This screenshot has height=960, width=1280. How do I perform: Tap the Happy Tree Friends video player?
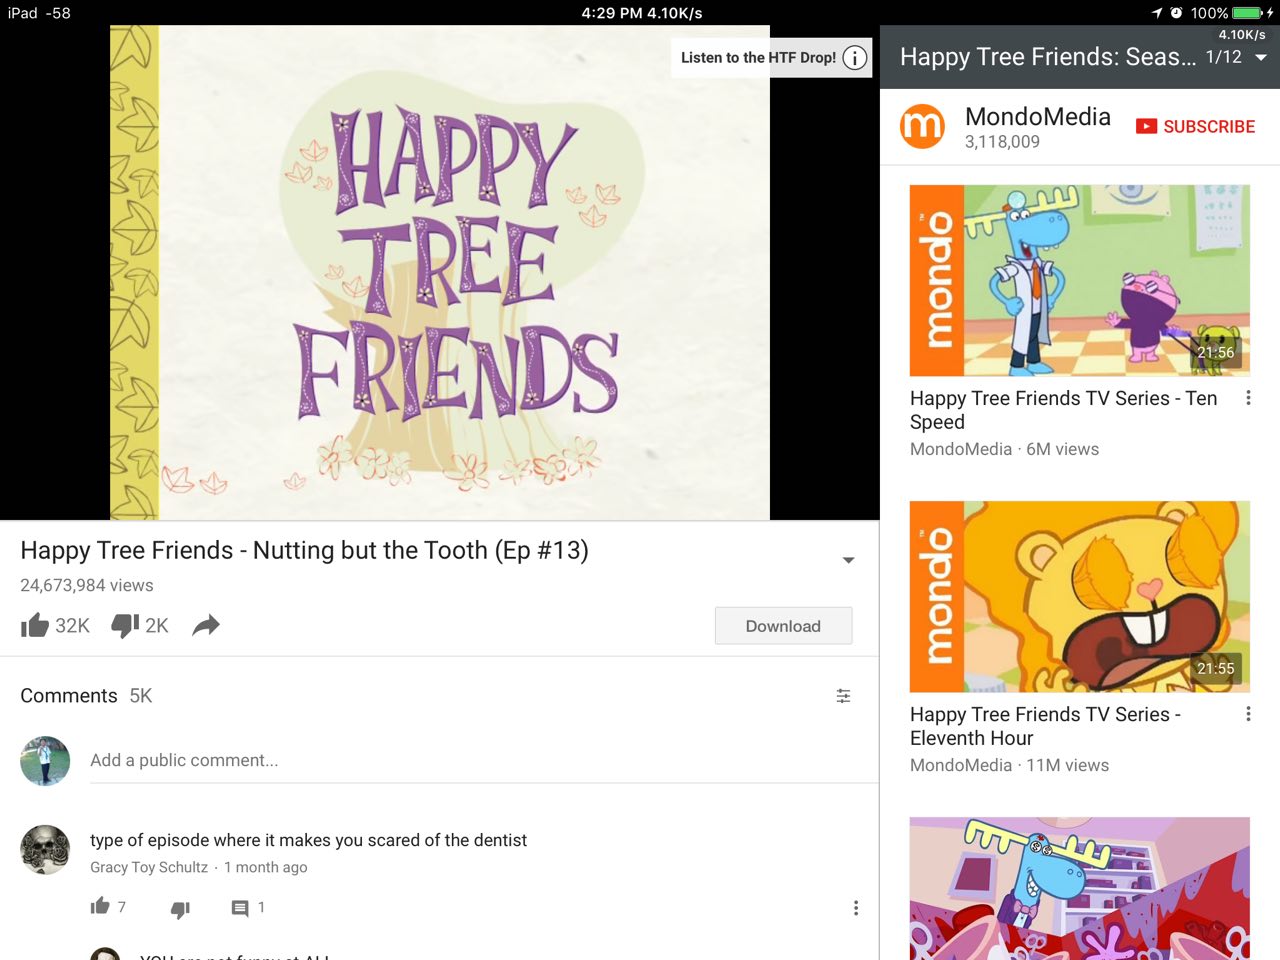coord(440,272)
